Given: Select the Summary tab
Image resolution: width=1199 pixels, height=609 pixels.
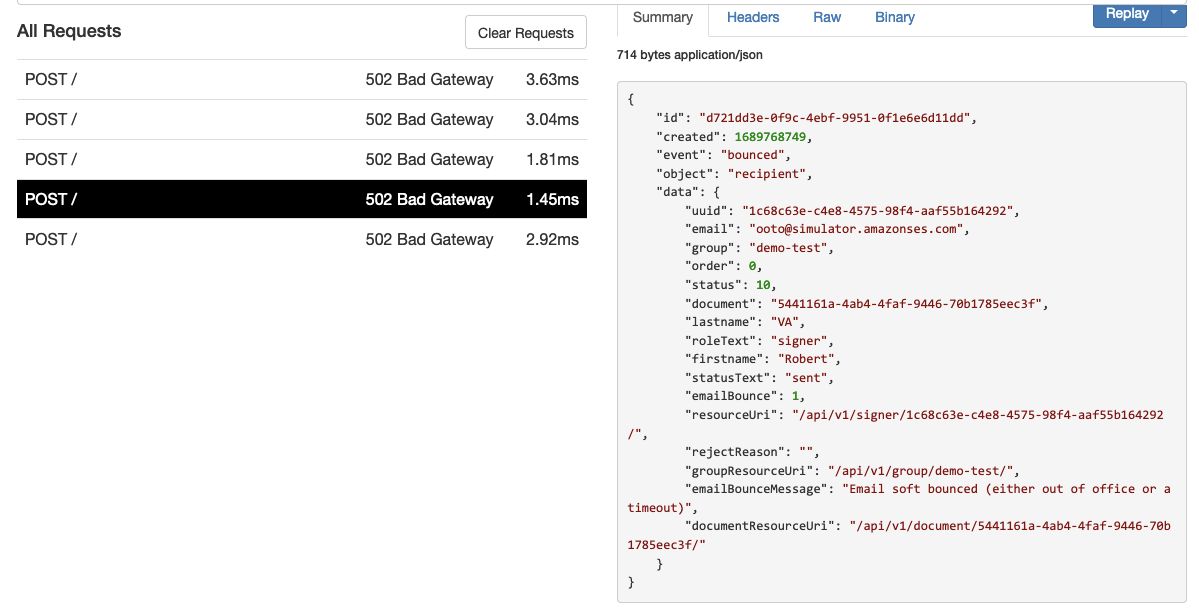Looking at the screenshot, I should (661, 17).
